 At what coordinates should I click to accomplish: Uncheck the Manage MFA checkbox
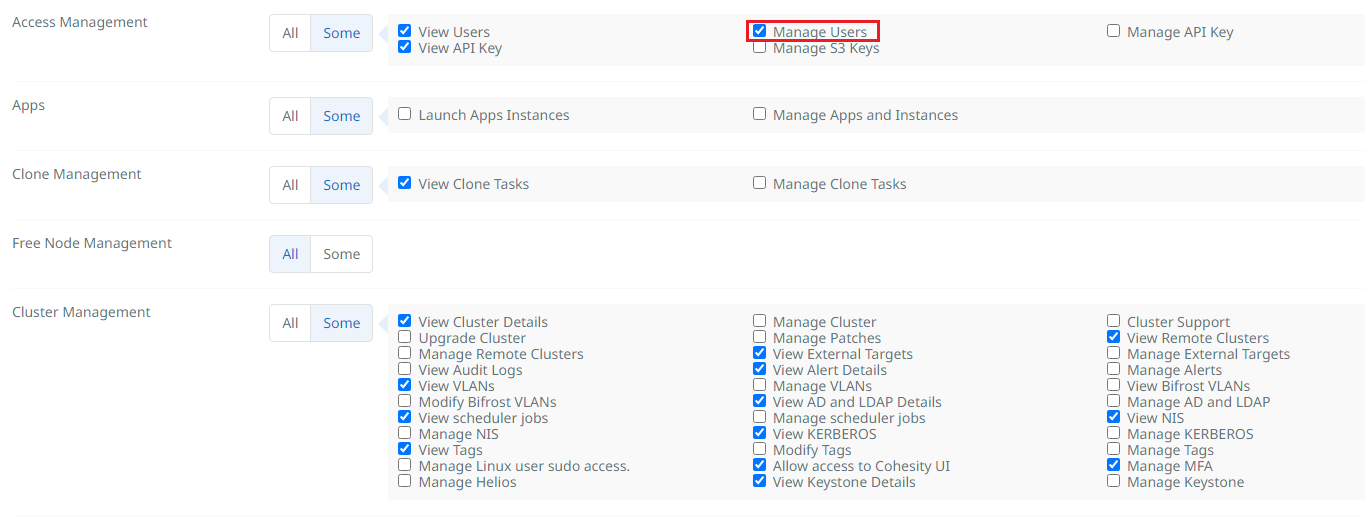pyautogui.click(x=1113, y=465)
